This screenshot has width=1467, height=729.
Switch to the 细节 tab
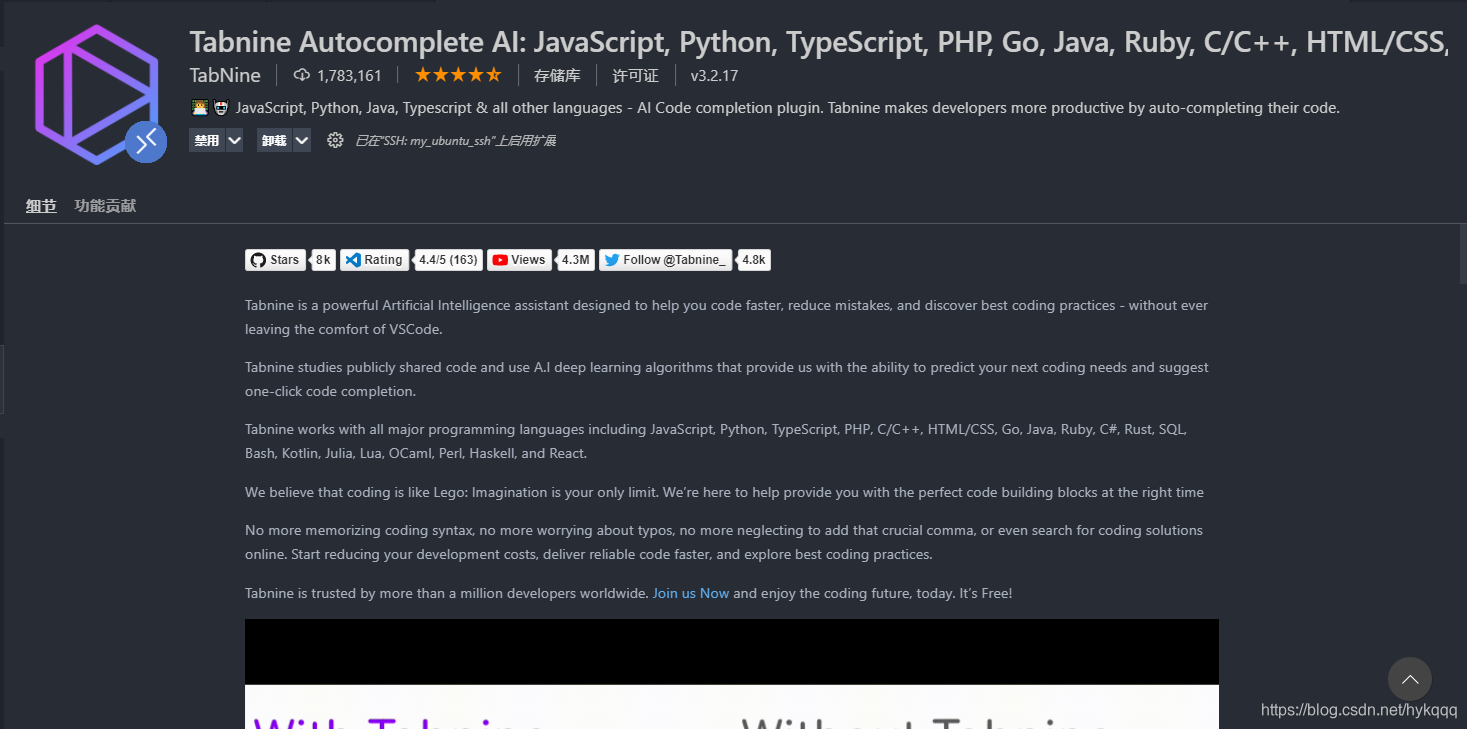point(41,206)
